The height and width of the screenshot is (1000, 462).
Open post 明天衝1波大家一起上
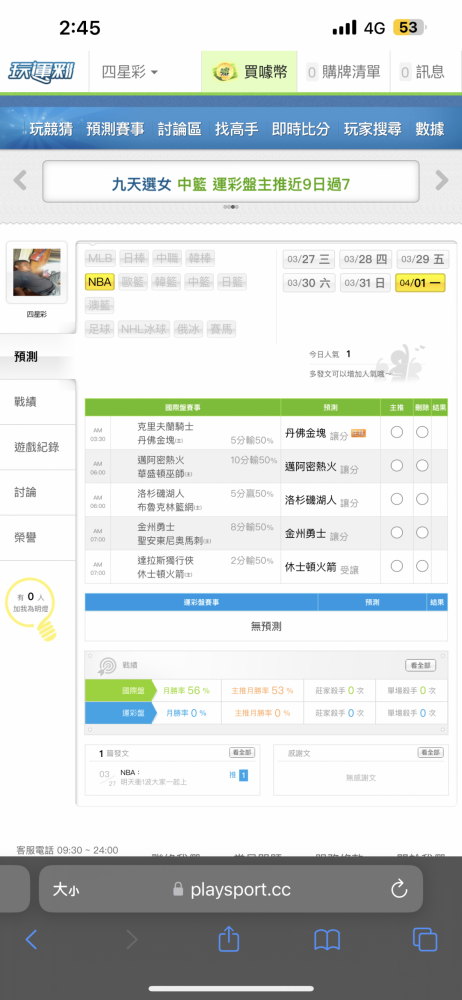153,782
